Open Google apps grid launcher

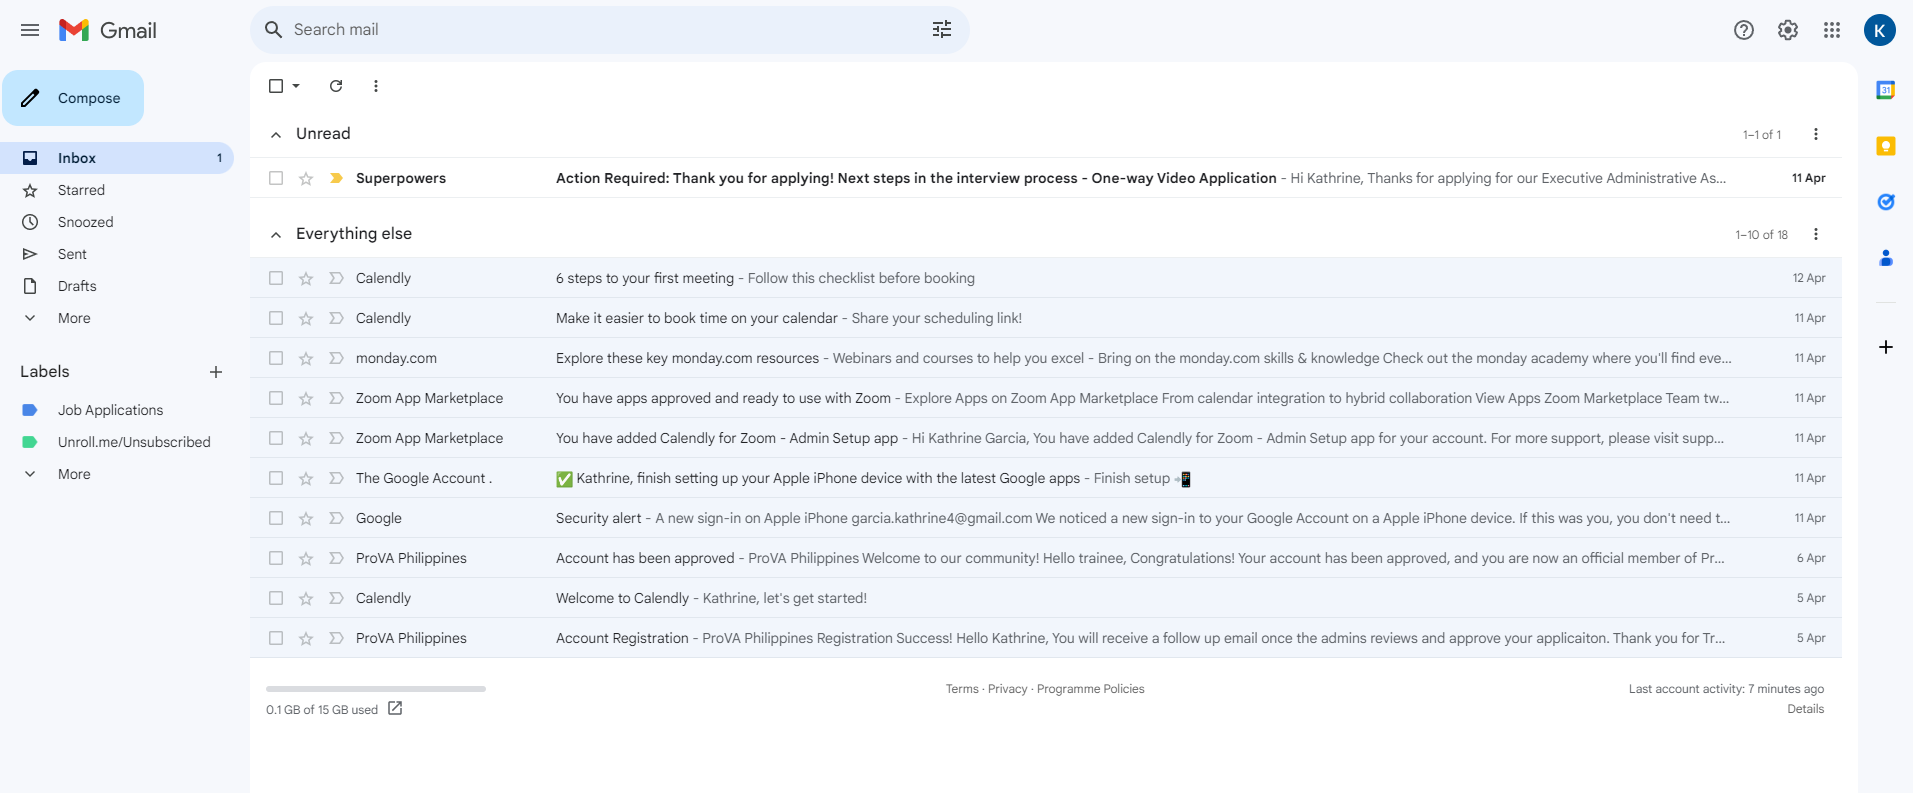[x=1831, y=30]
